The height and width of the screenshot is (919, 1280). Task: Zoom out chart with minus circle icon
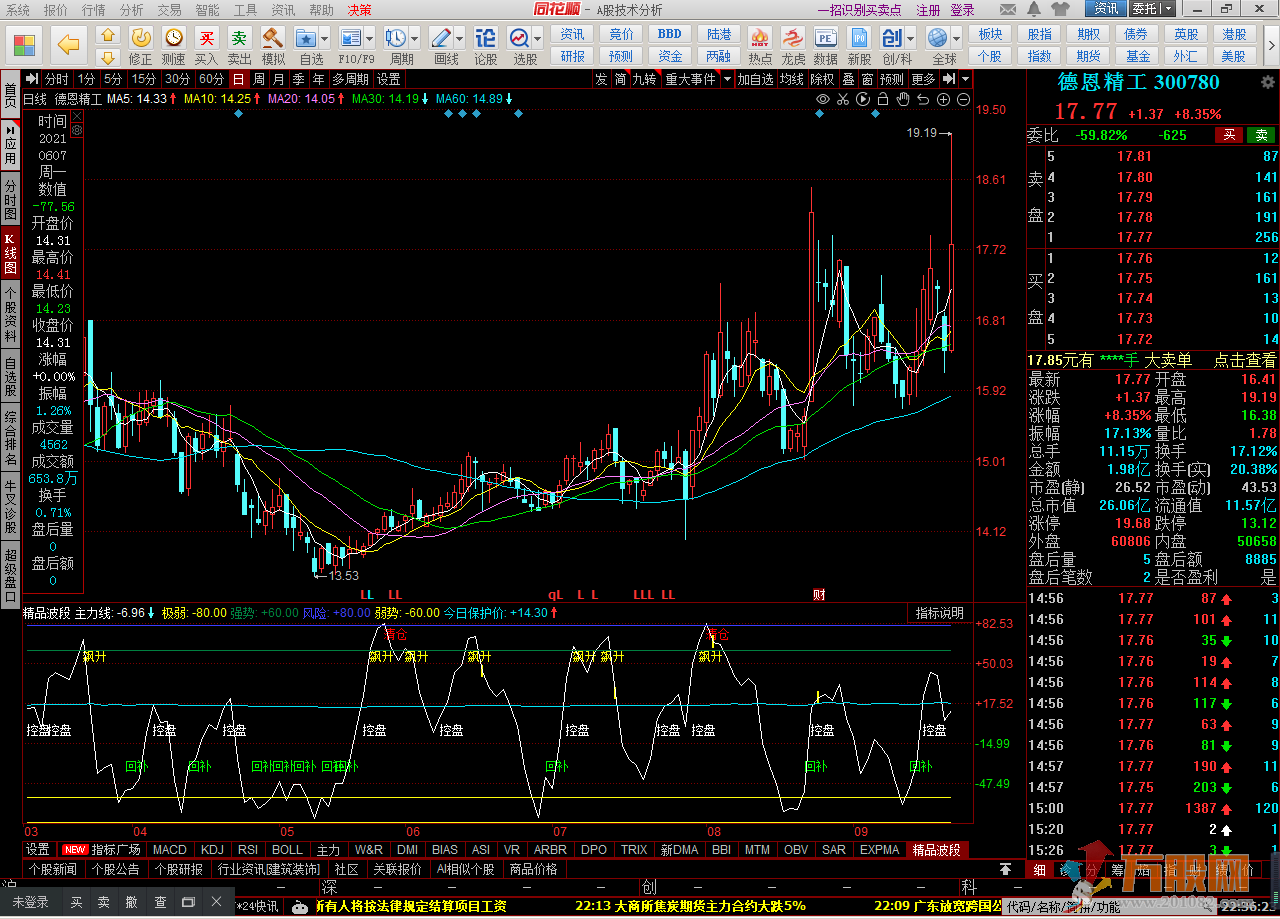click(964, 99)
